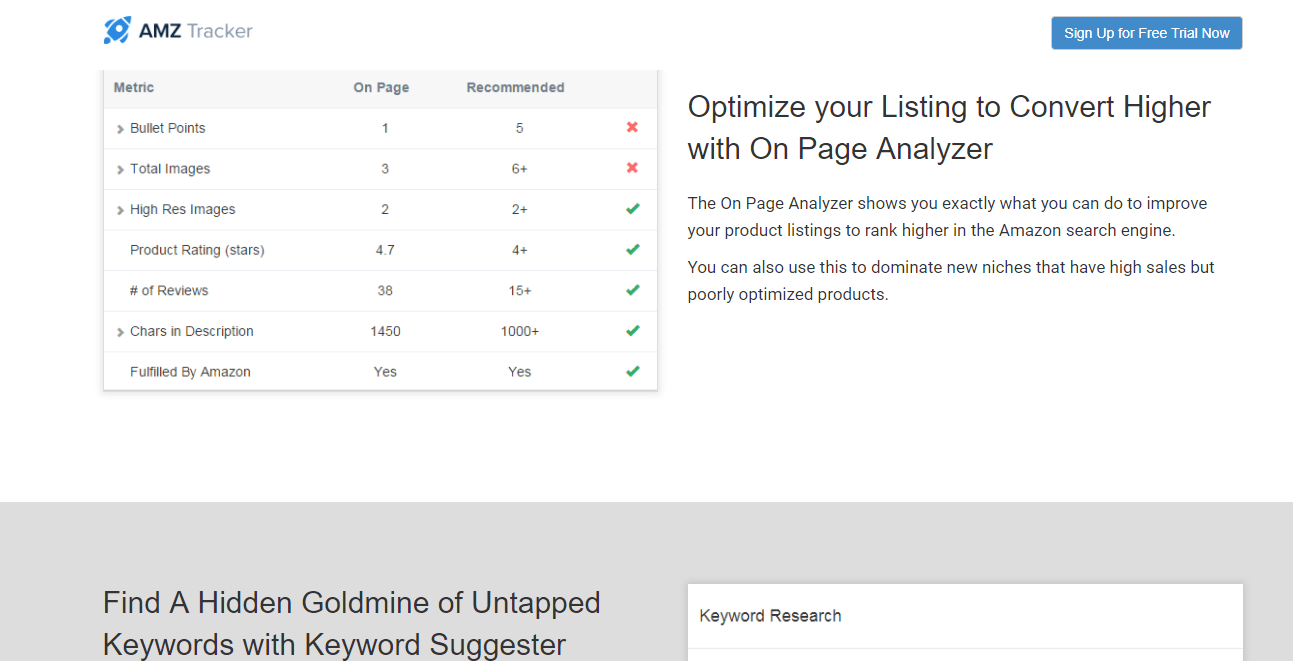Screen dimensions: 1293x661
Task: Click Sign Up for Free Trial Now
Action: [x=1147, y=33]
